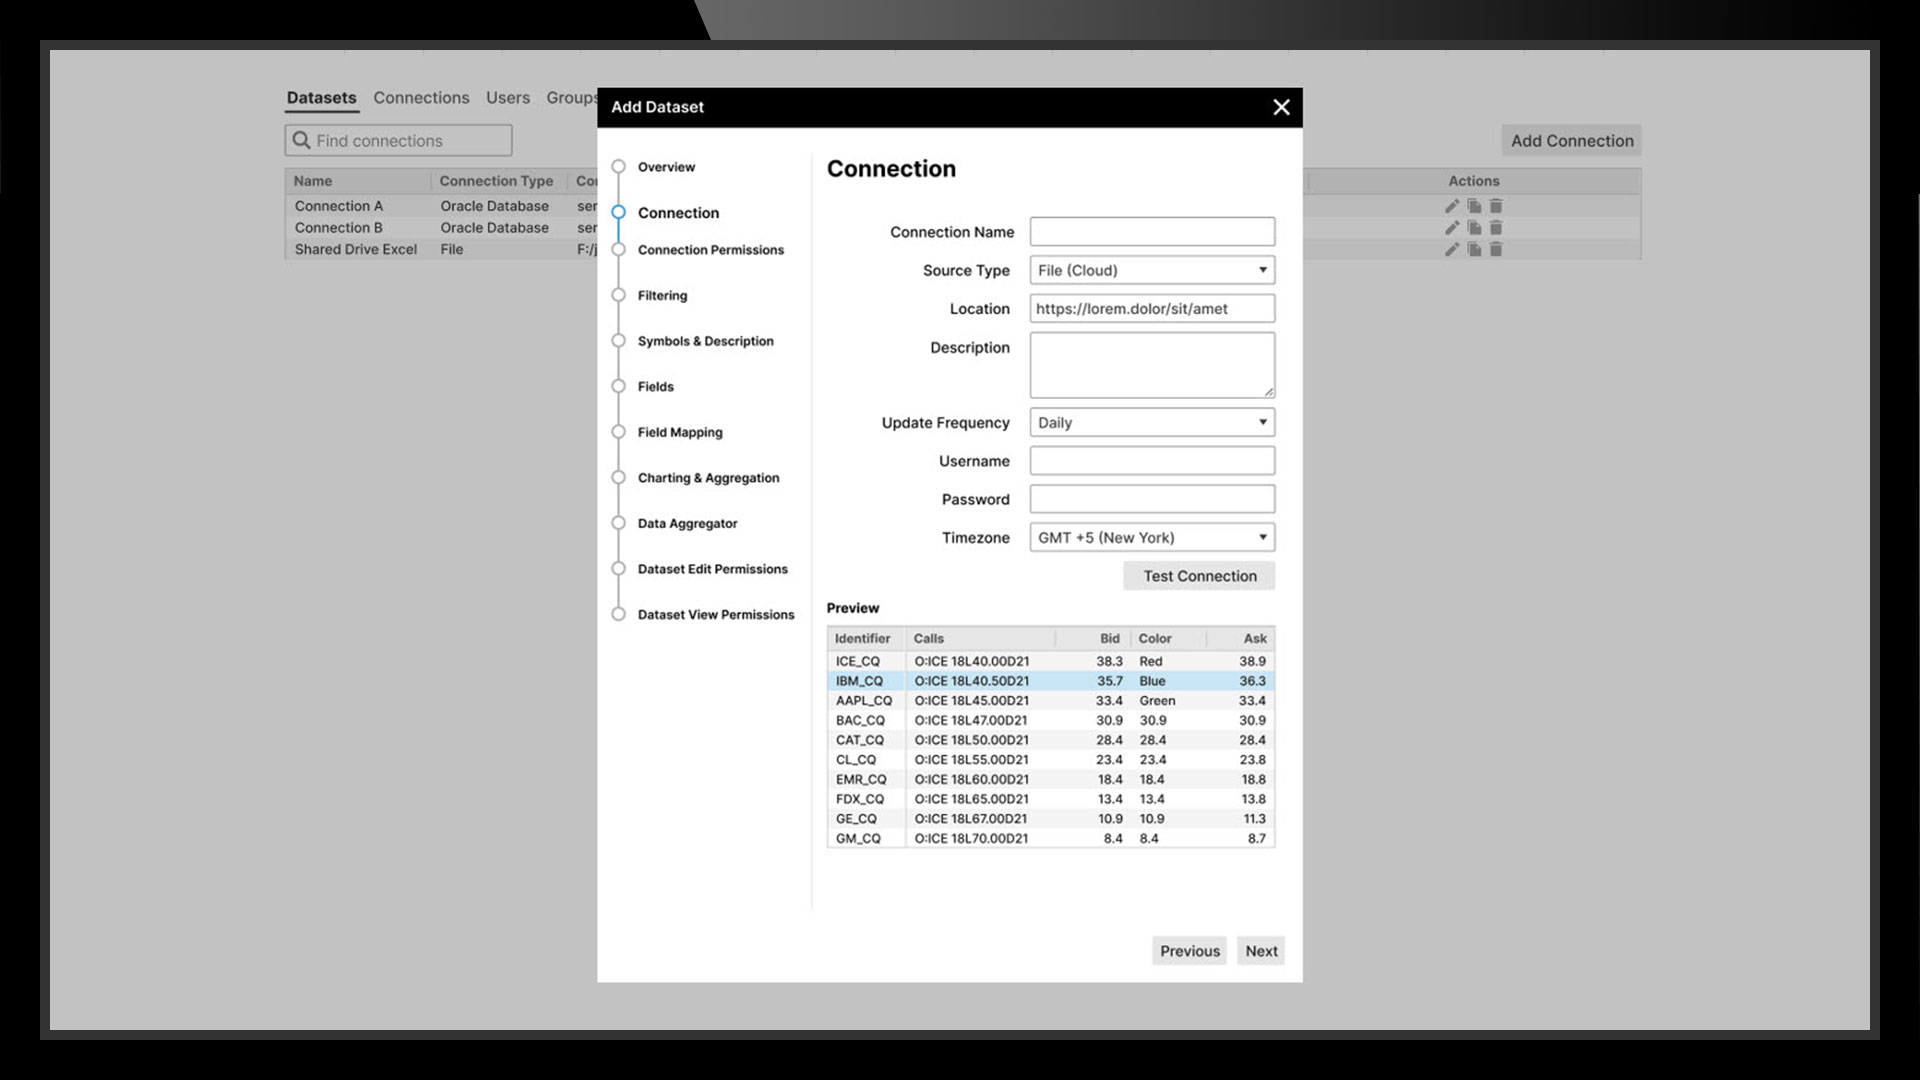Sort preview by Color column

(x=1155, y=638)
